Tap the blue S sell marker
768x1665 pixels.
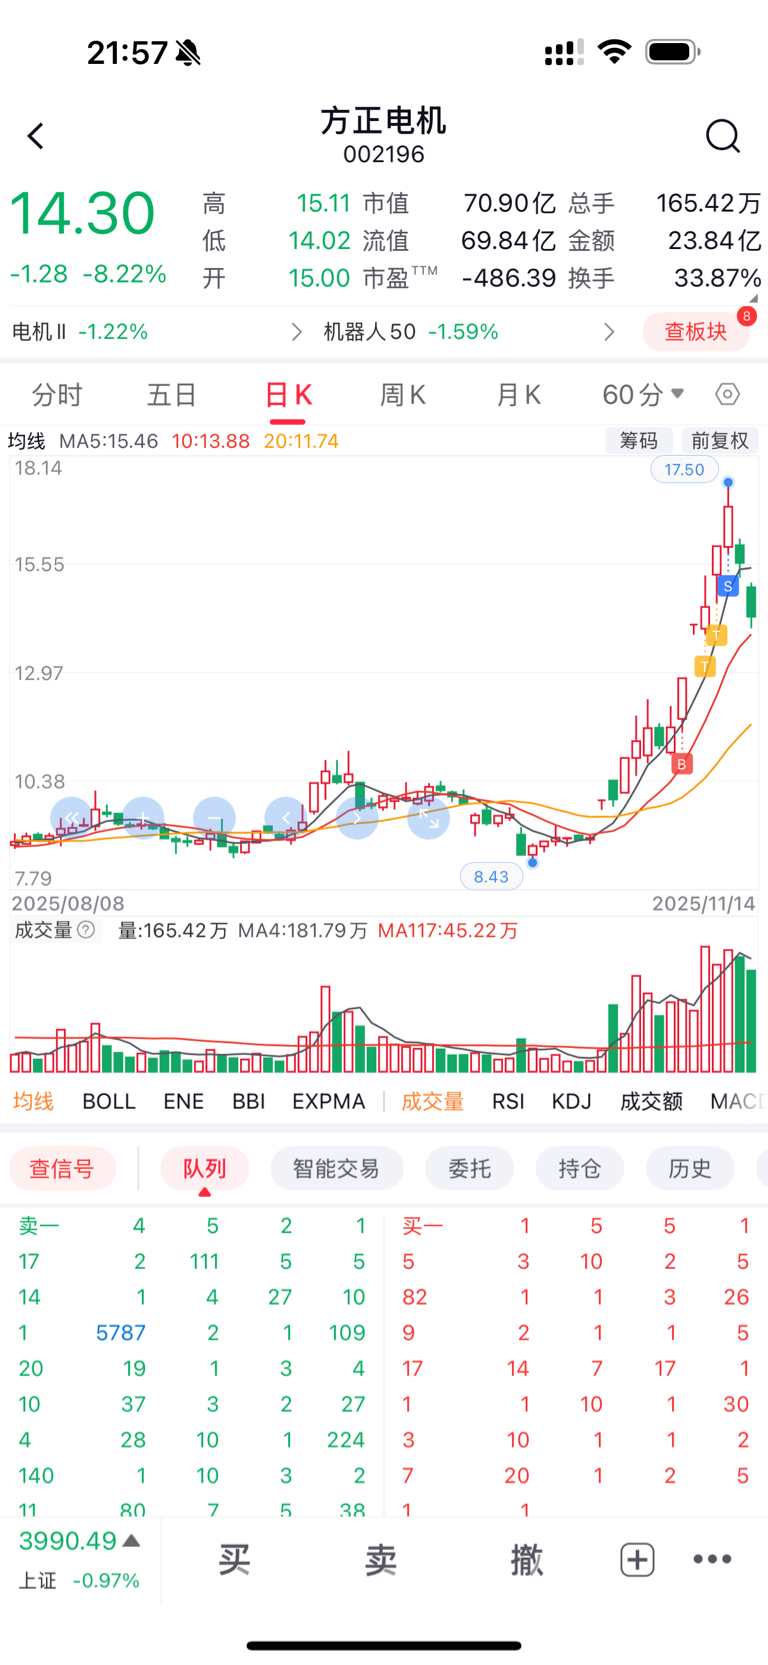728,586
